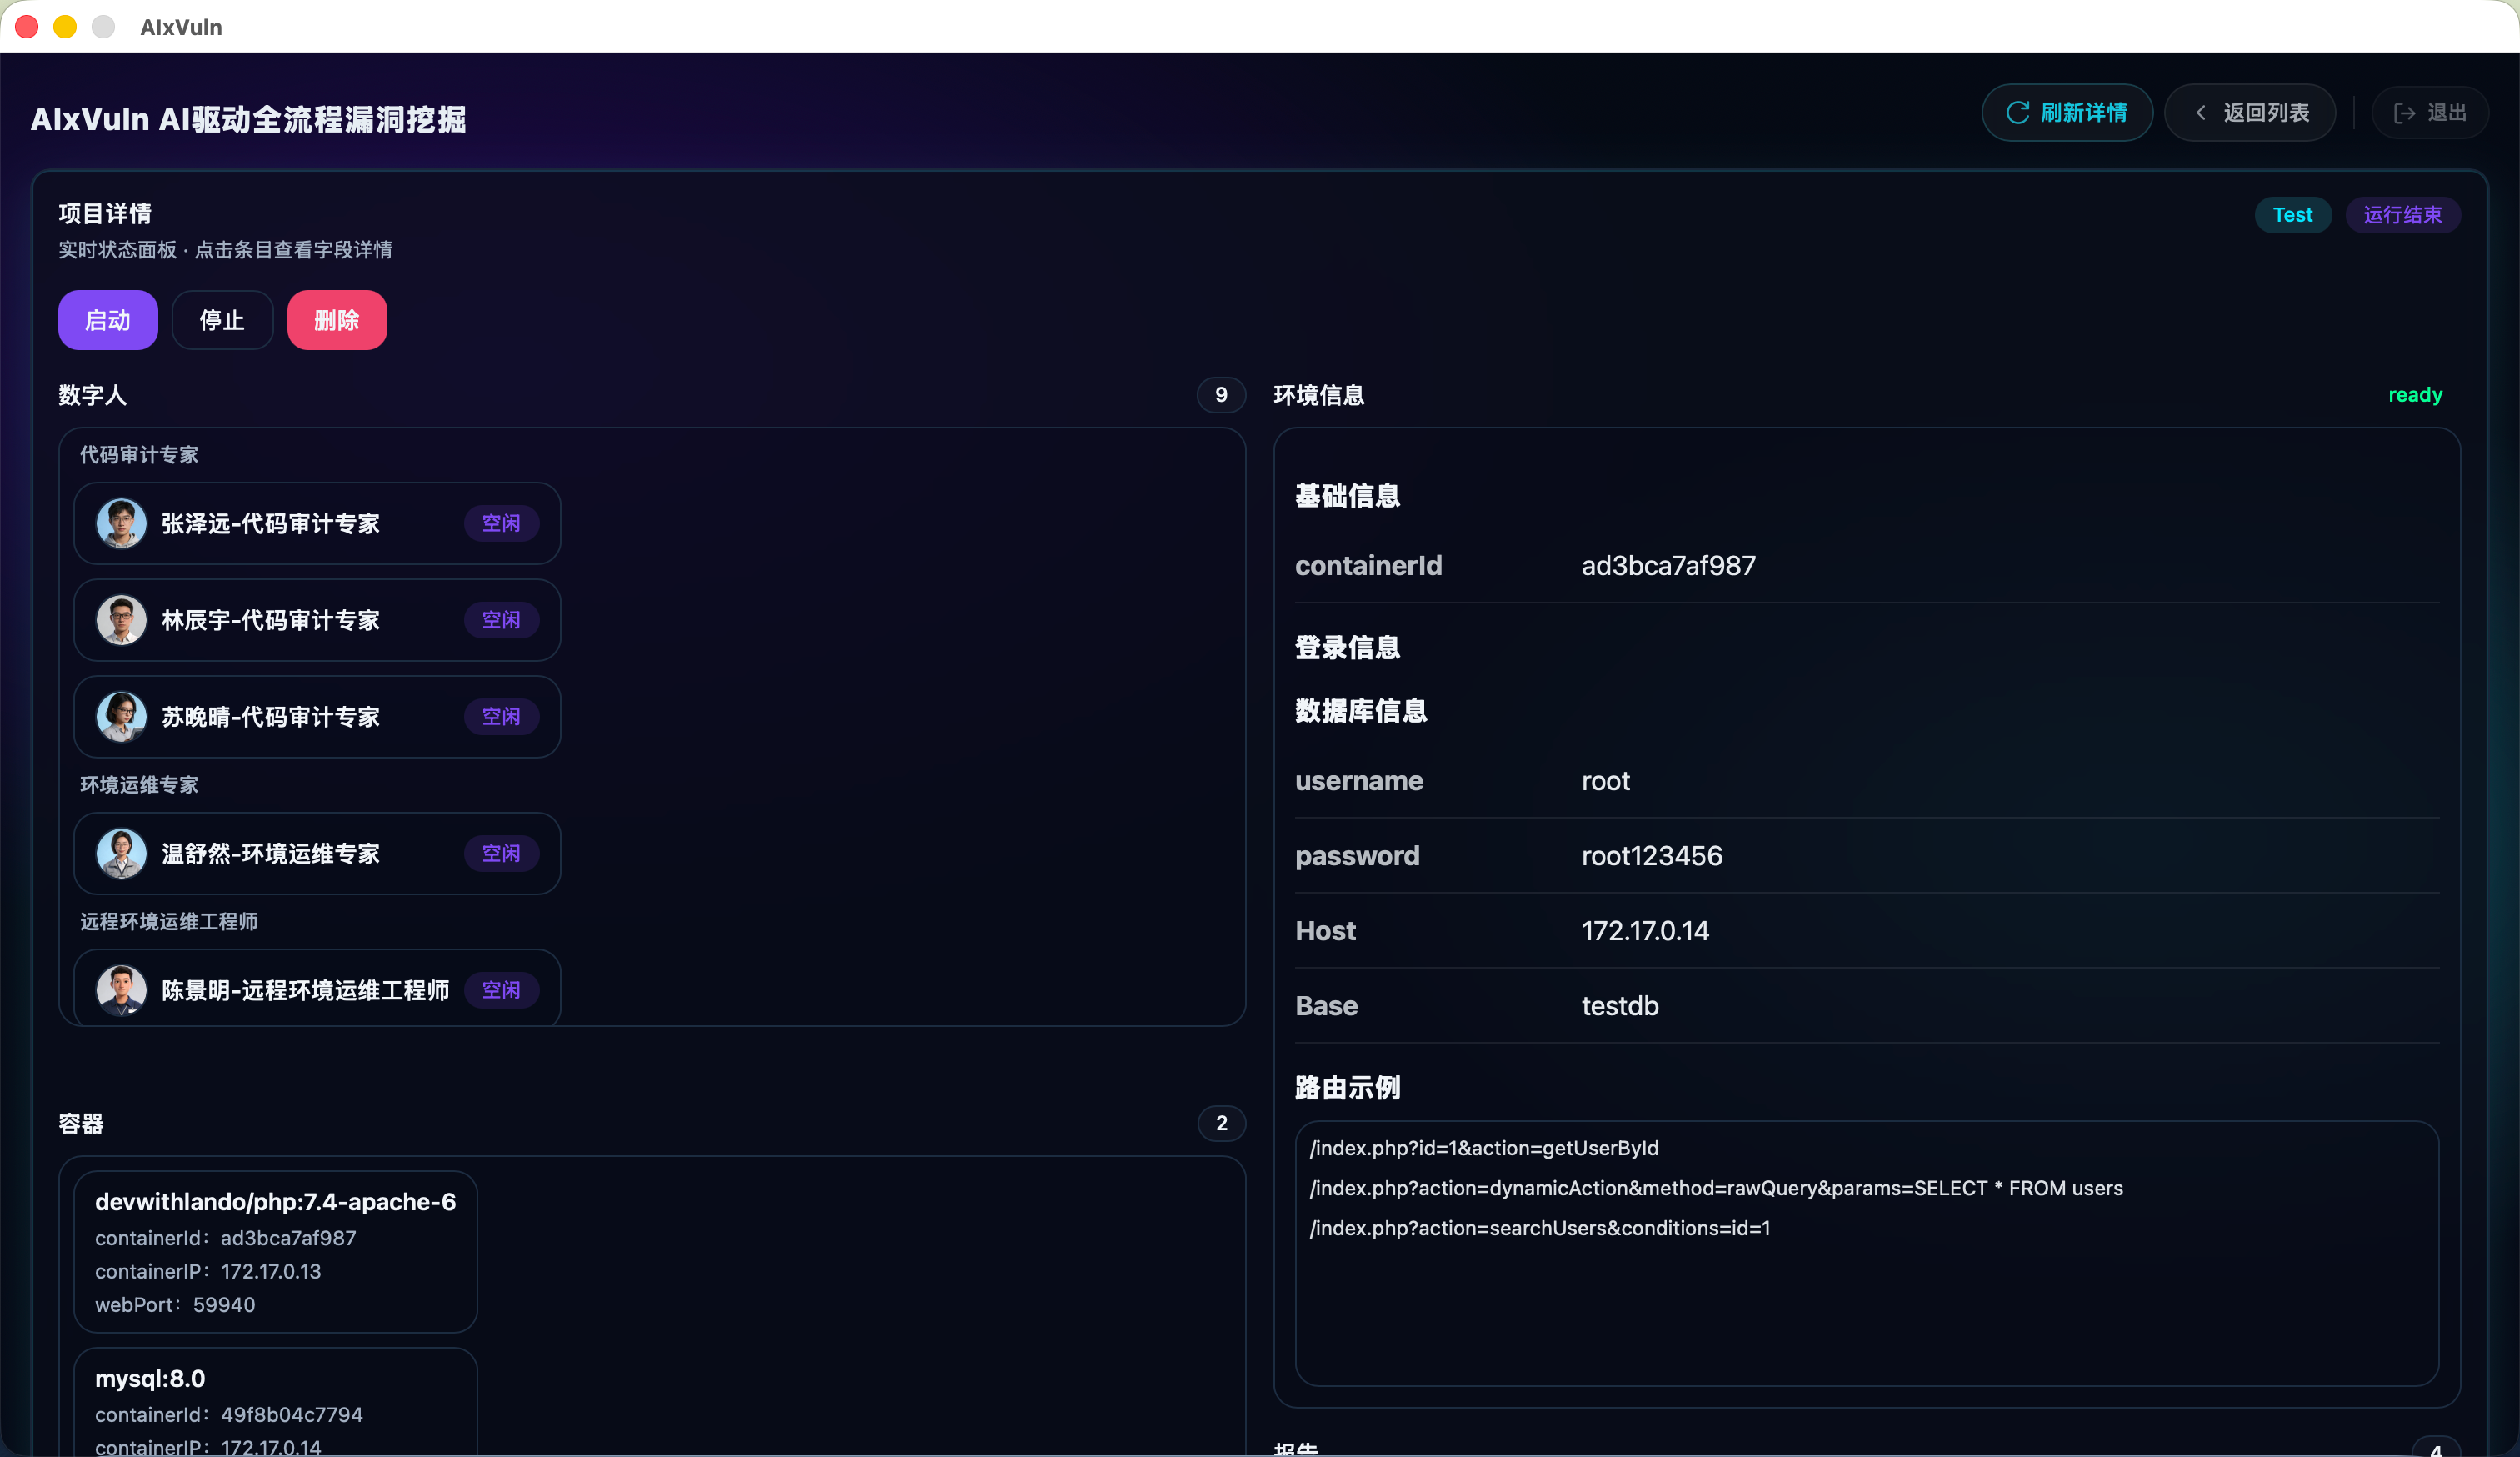The image size is (2520, 1457).
Task: Go back using 返回列表 button
Action: click(x=2250, y=113)
